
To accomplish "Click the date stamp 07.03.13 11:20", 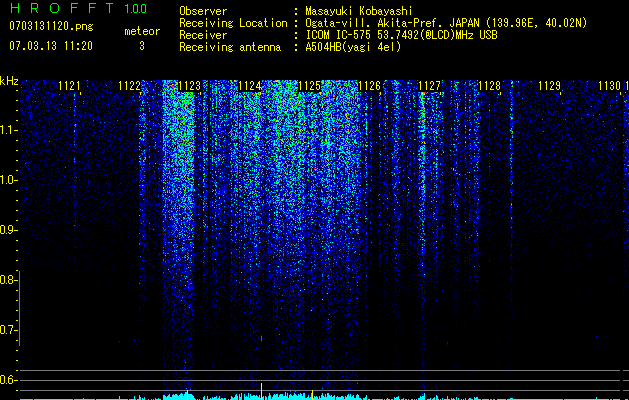I will [x=51, y=46].
